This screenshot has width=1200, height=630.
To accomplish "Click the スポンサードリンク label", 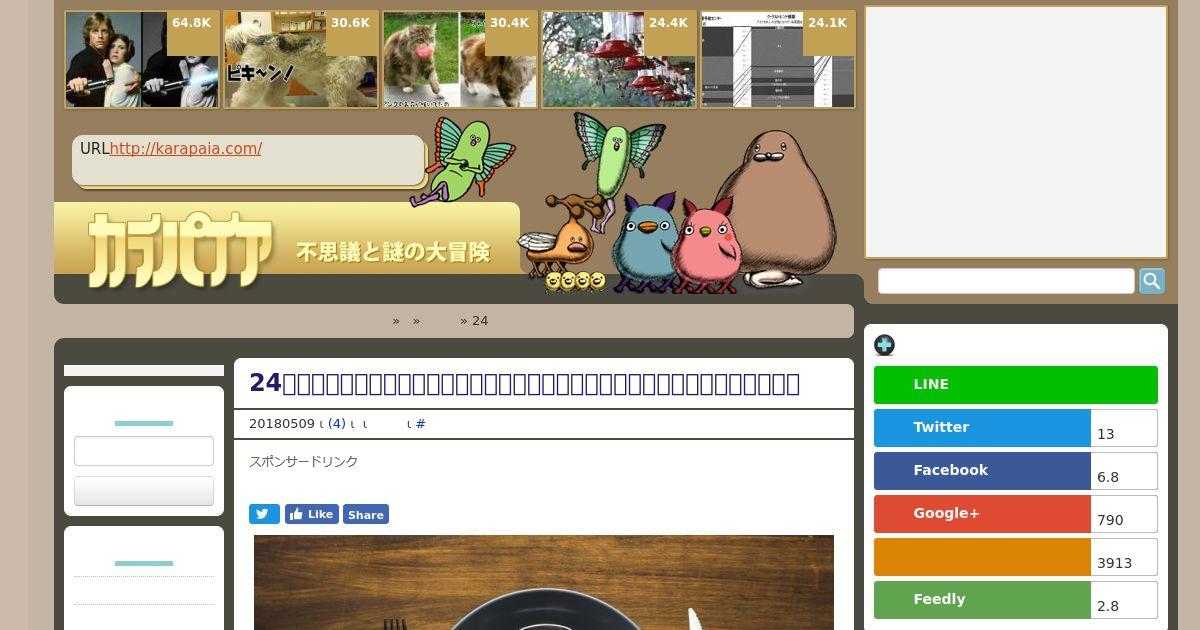I will (303, 462).
